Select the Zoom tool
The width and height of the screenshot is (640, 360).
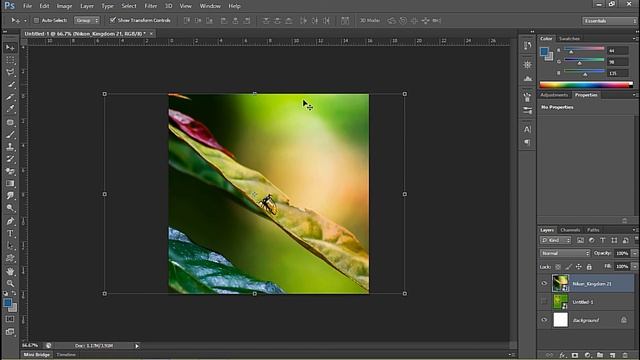[x=10, y=283]
